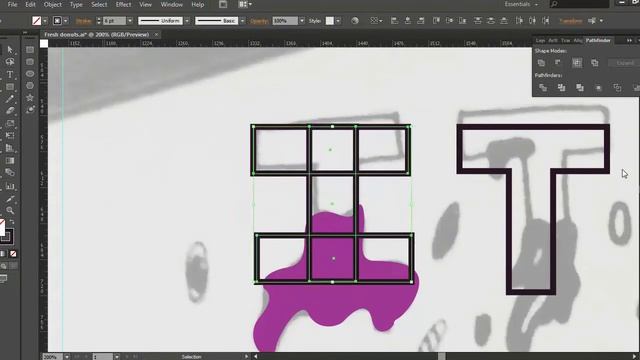
Task: Open the Essentials workspace switcher
Action: click(x=521, y=4)
